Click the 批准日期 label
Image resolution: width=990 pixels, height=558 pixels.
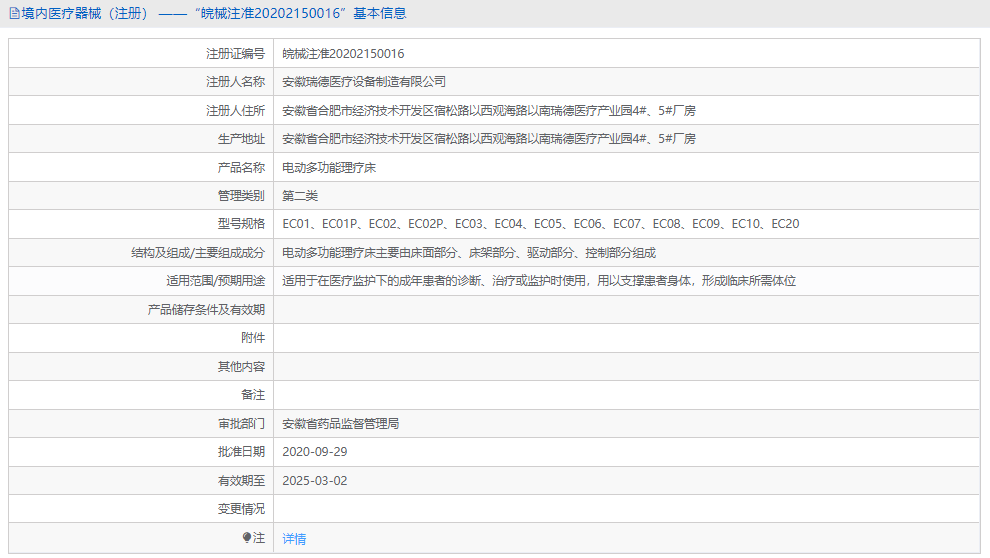(241, 452)
